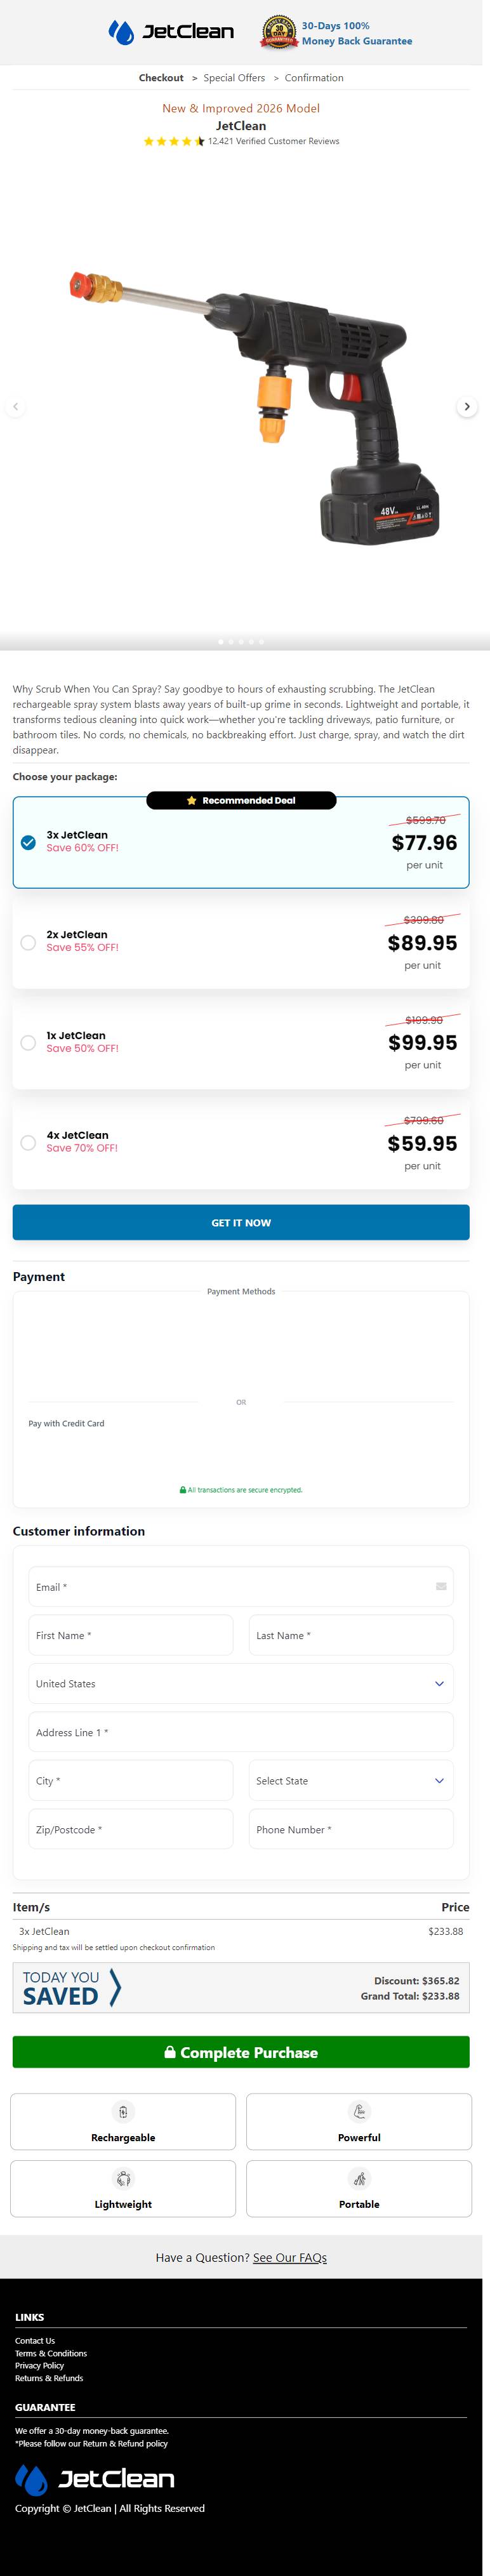Go to Confirmation breadcrumb step
Screen dimensions: 490x2576
click(x=314, y=78)
